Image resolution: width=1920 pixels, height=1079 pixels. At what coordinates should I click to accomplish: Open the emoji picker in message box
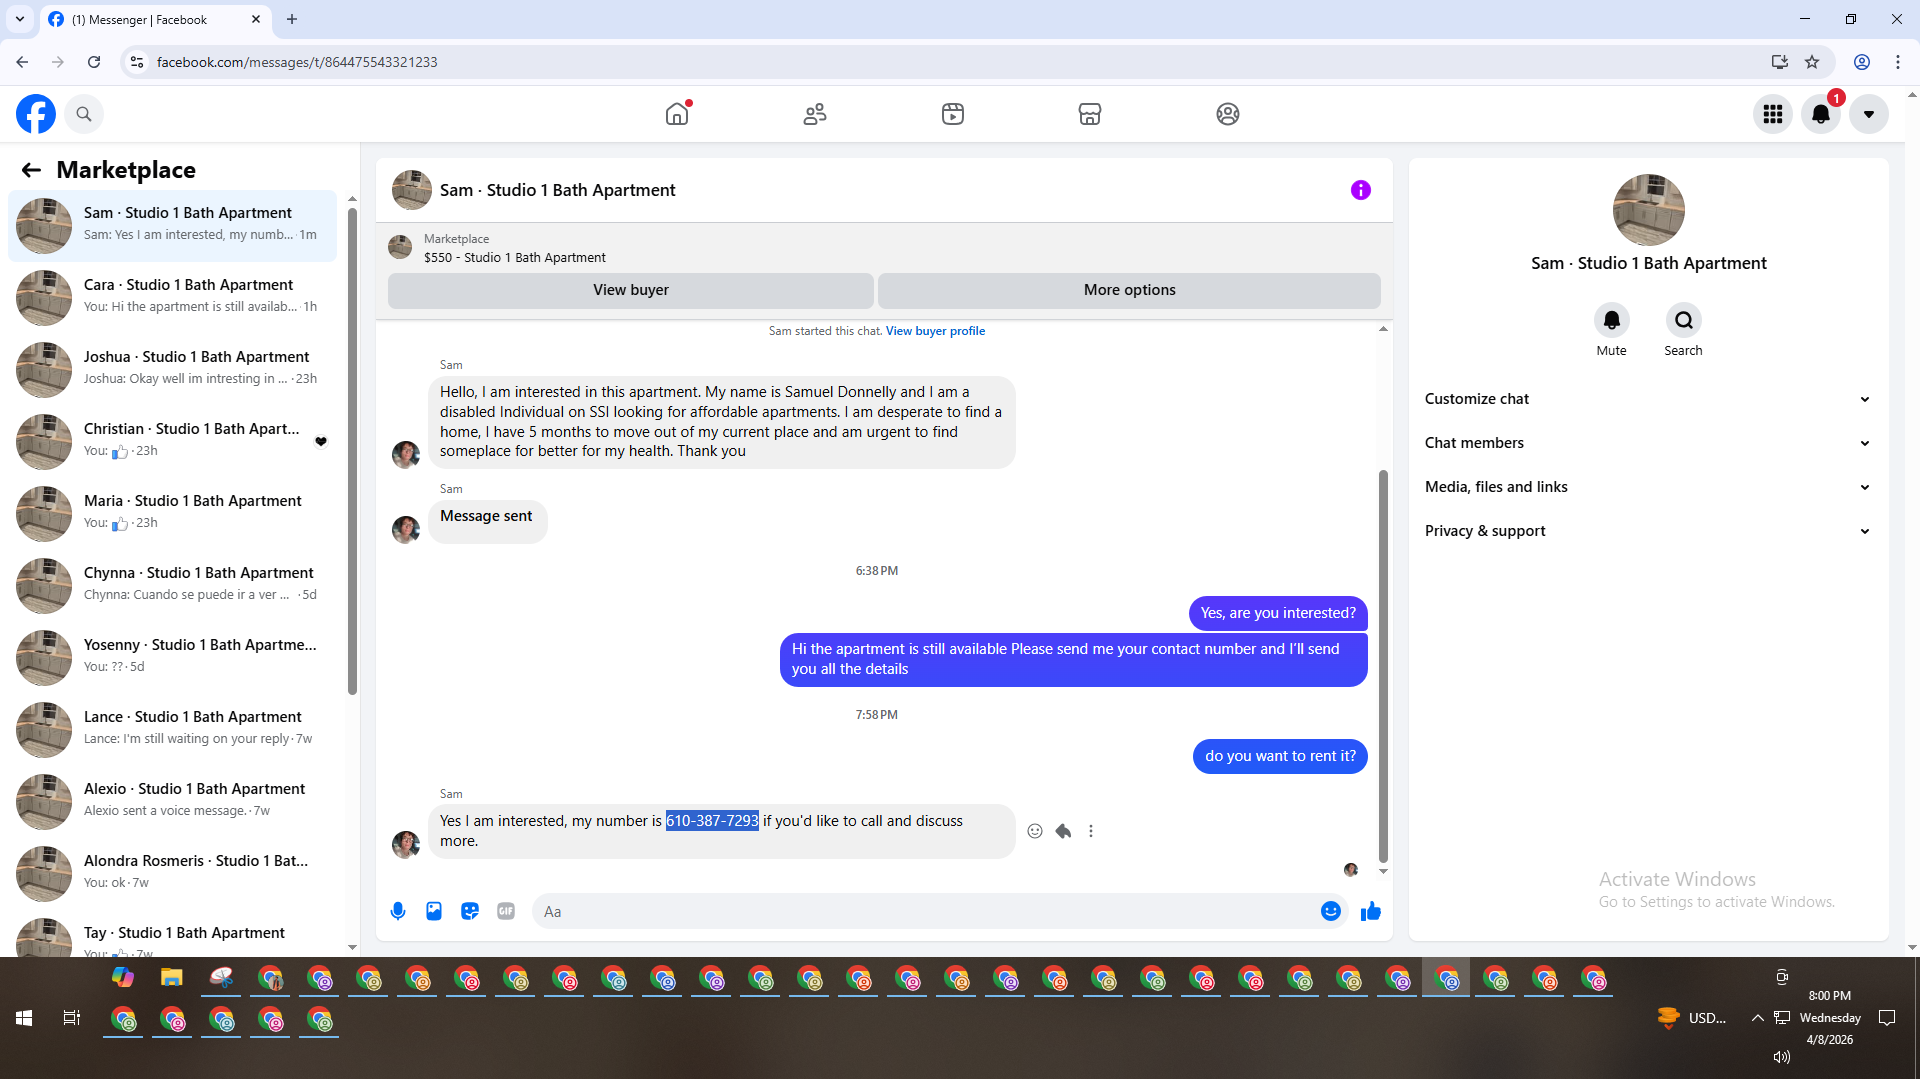point(1331,911)
